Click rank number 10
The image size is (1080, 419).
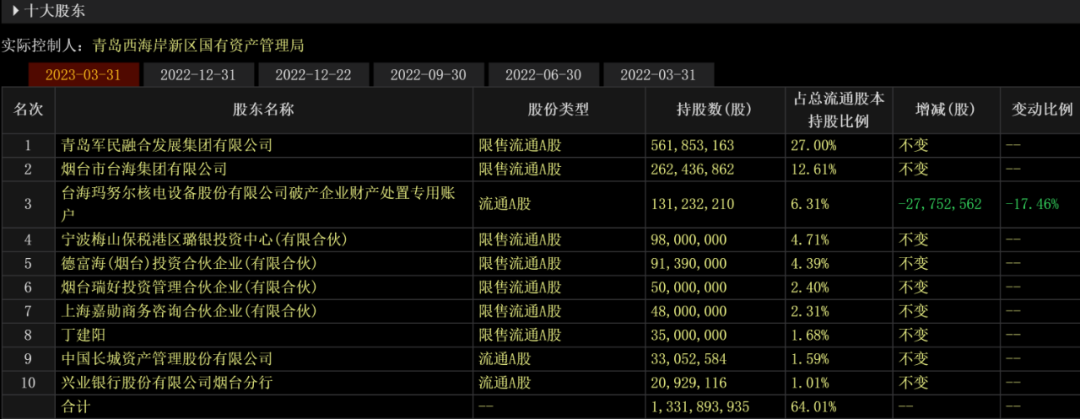(x=28, y=382)
